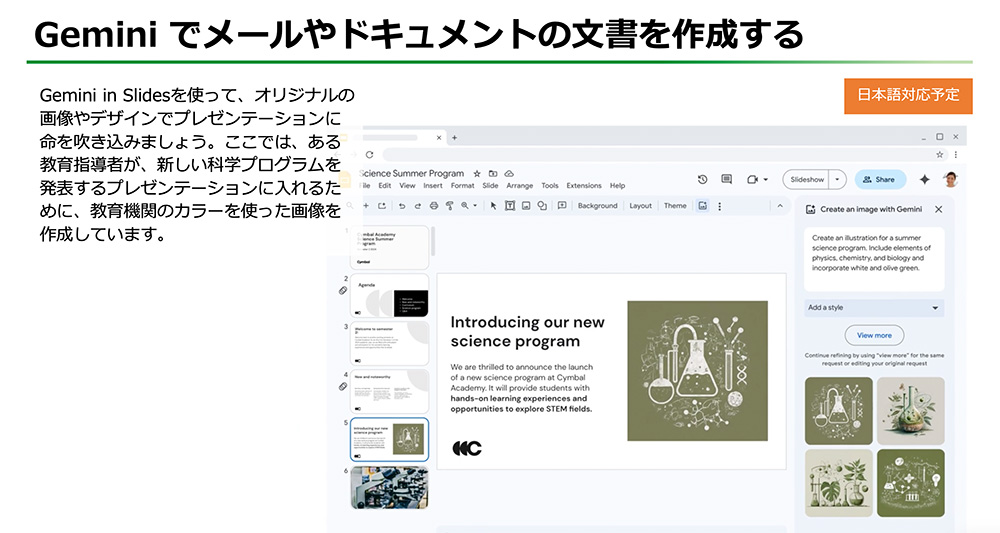Image resolution: width=1000 pixels, height=533 pixels.
Task: Check the cloud save status icon
Action: (509, 173)
